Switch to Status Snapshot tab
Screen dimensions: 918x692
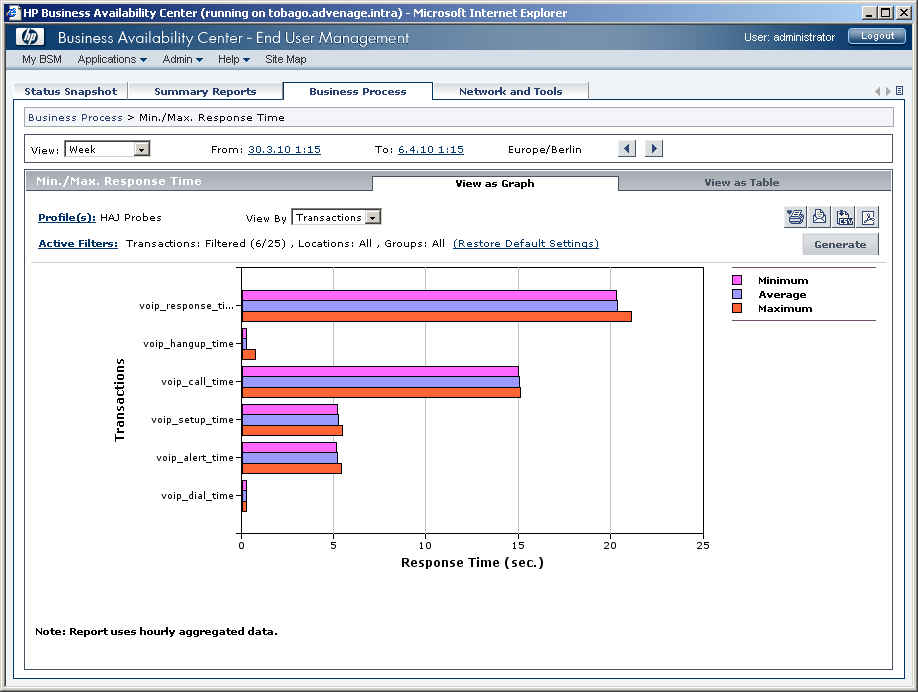coord(70,91)
